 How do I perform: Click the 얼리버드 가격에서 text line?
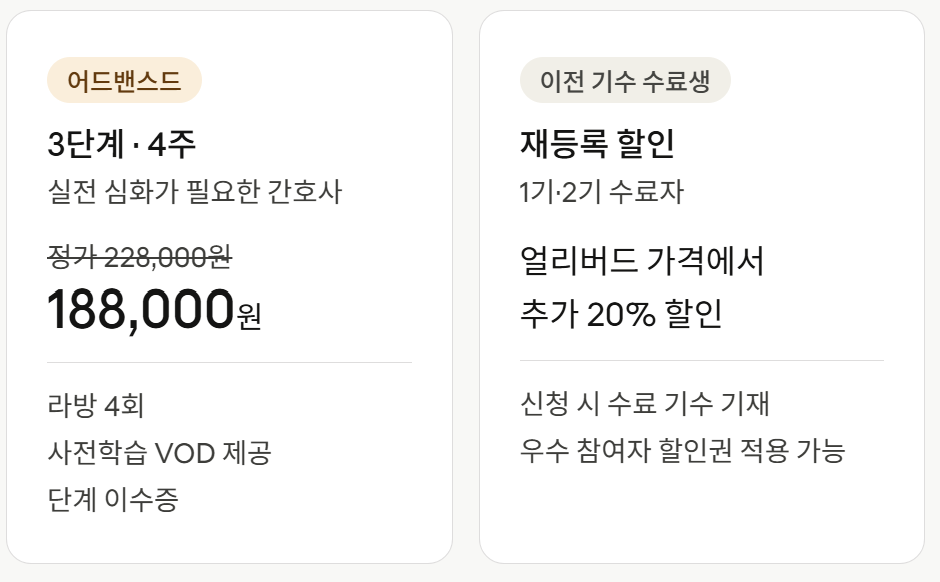coord(642,262)
